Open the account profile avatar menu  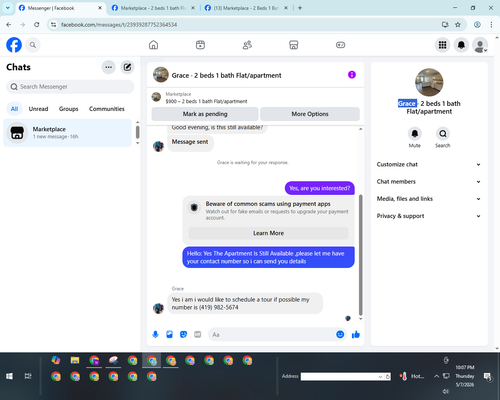coord(480,45)
